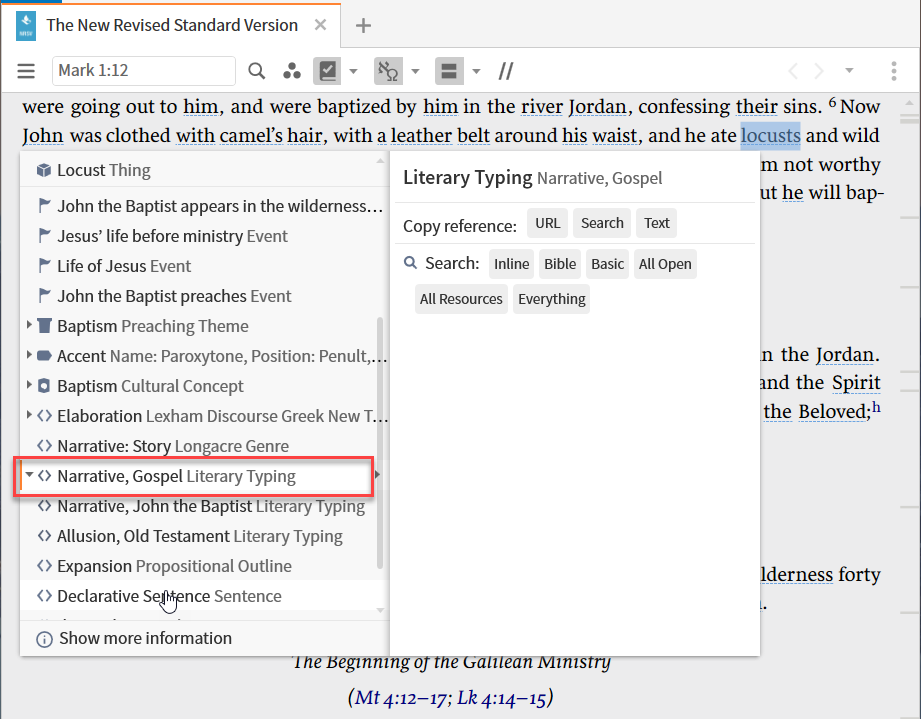Run Inline search
921x719 pixels.
click(x=512, y=264)
